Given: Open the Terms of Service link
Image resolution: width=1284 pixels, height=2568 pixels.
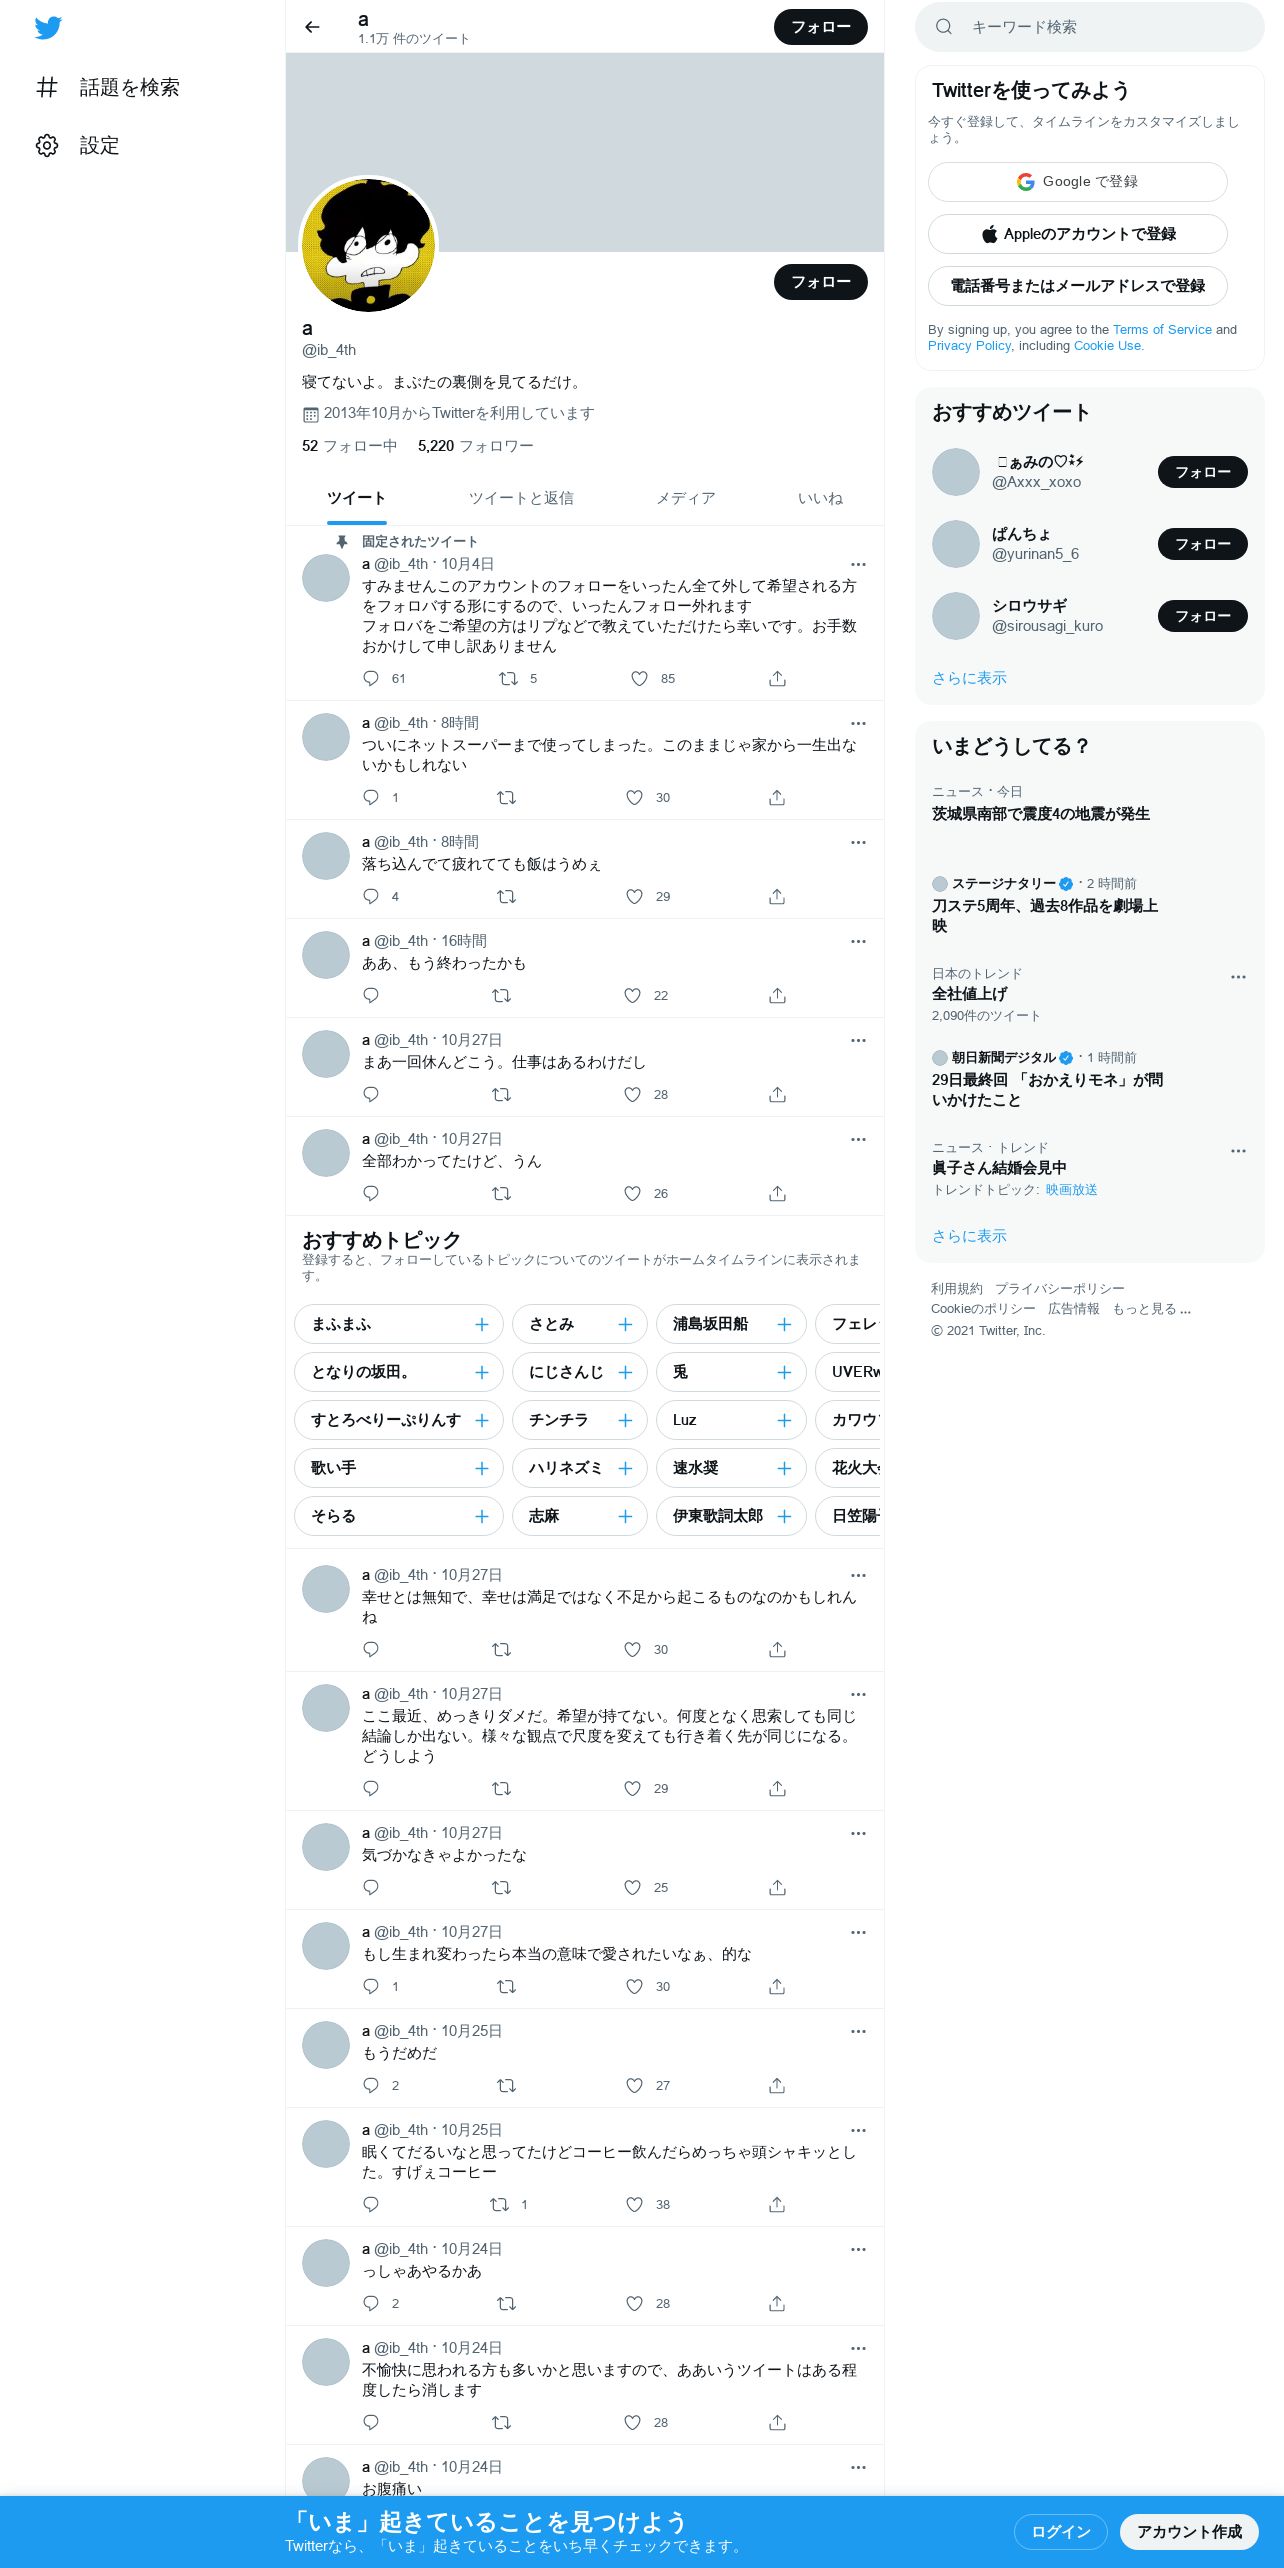Looking at the screenshot, I should pos(1162,329).
